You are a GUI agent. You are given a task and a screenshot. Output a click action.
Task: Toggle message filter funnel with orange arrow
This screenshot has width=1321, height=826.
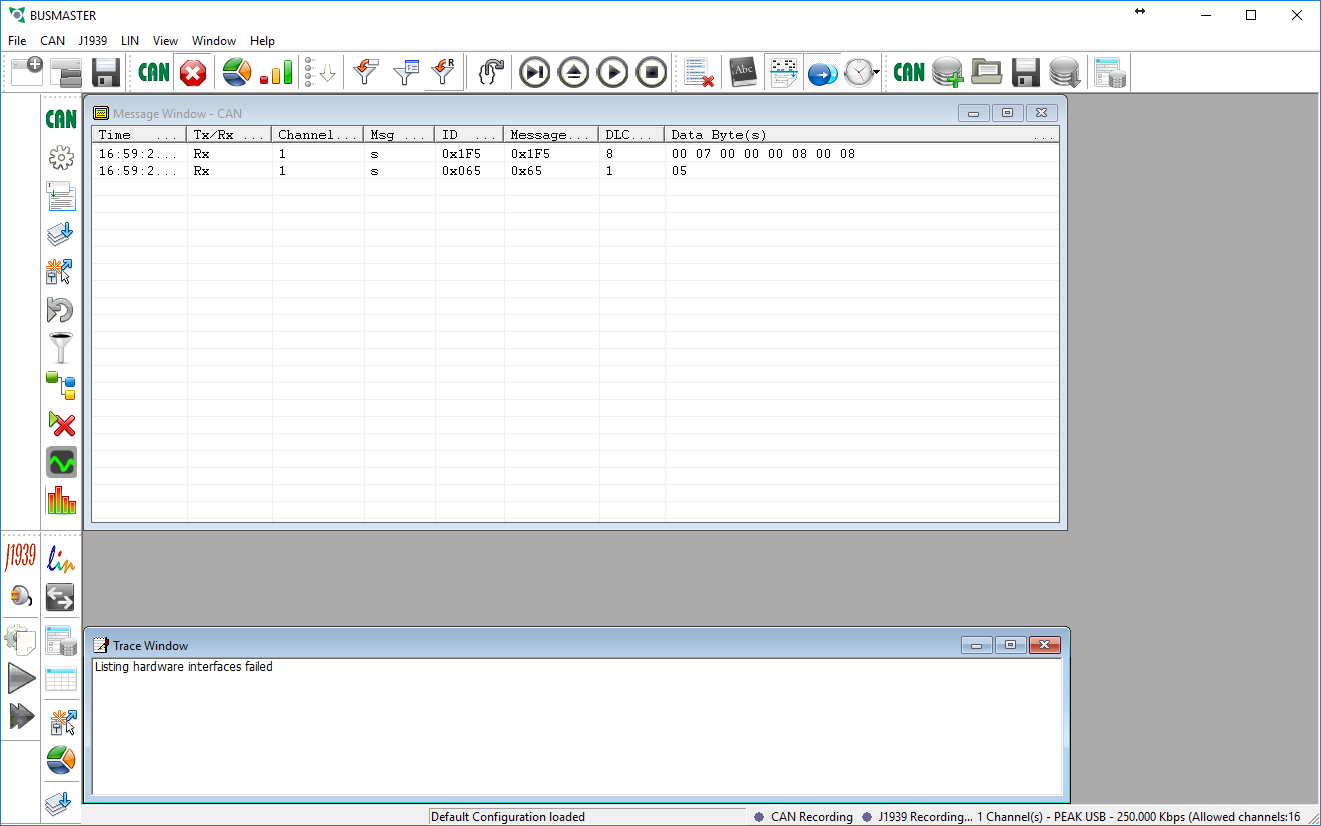pos(367,72)
